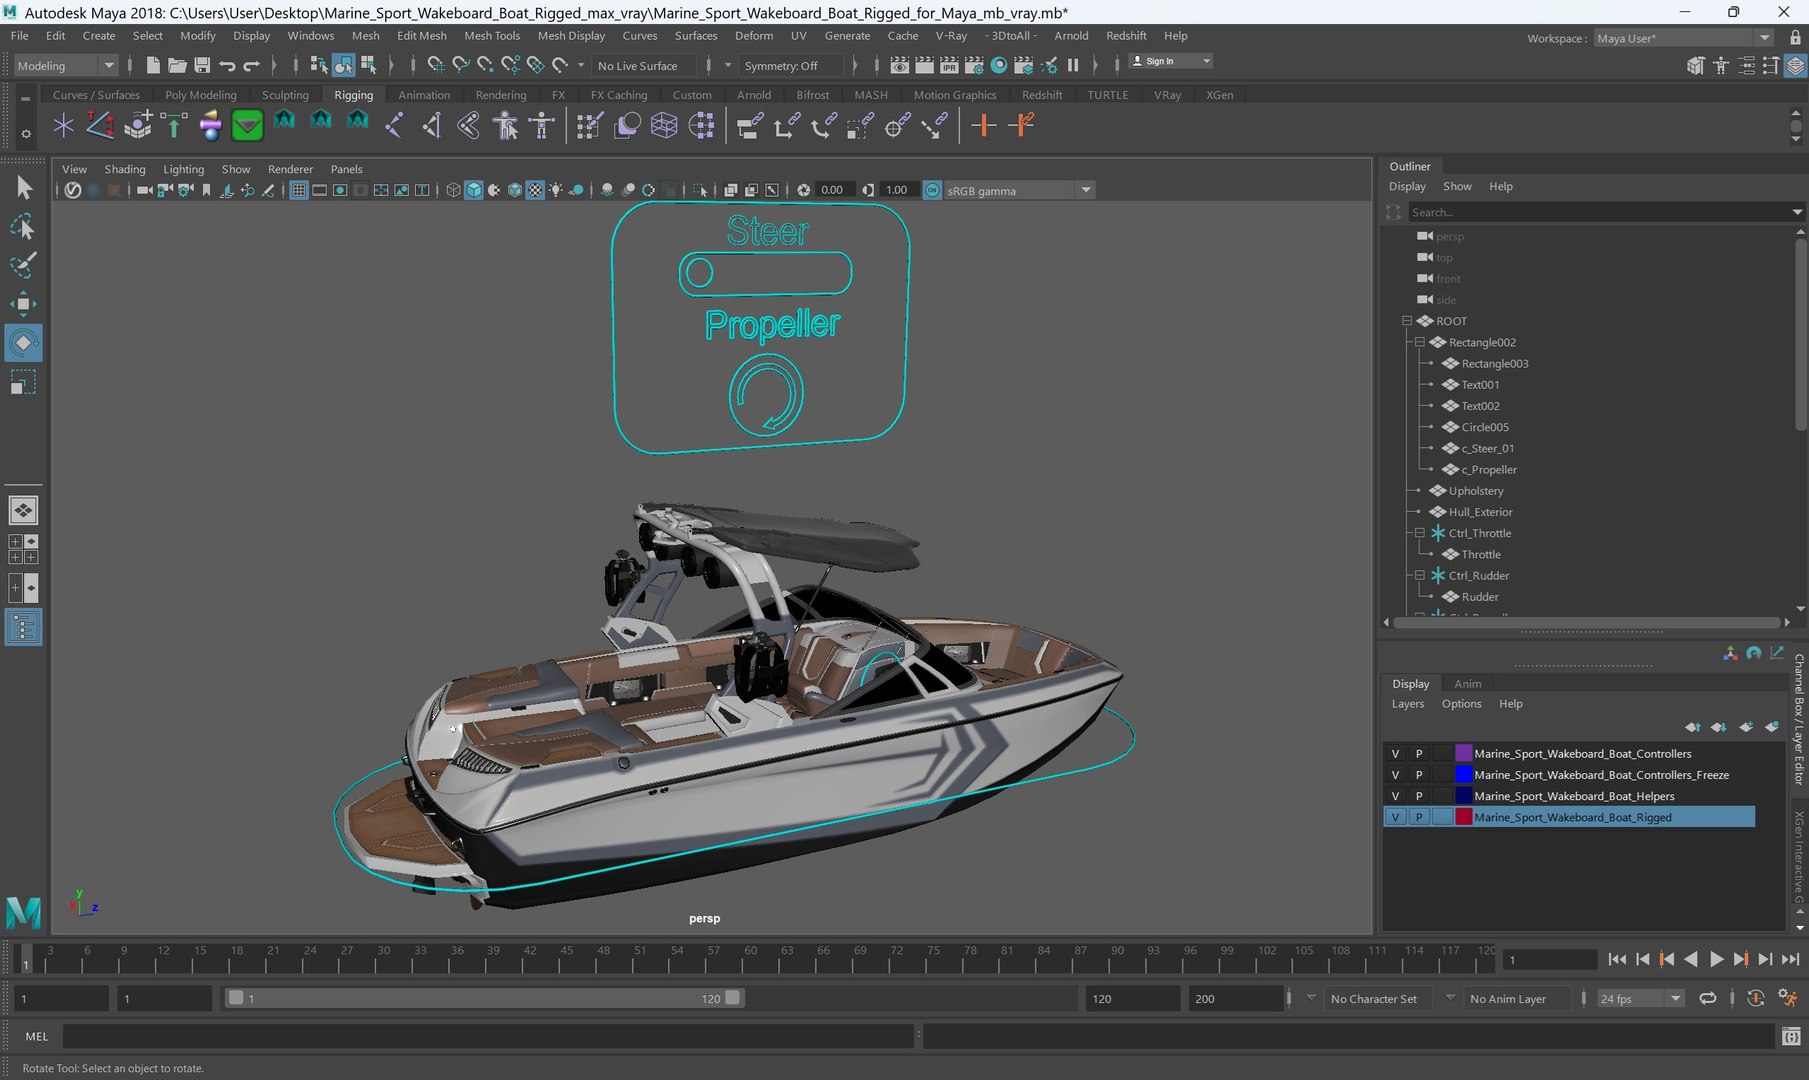
Task: Choose the Paint Selection tool
Action: point(24,265)
